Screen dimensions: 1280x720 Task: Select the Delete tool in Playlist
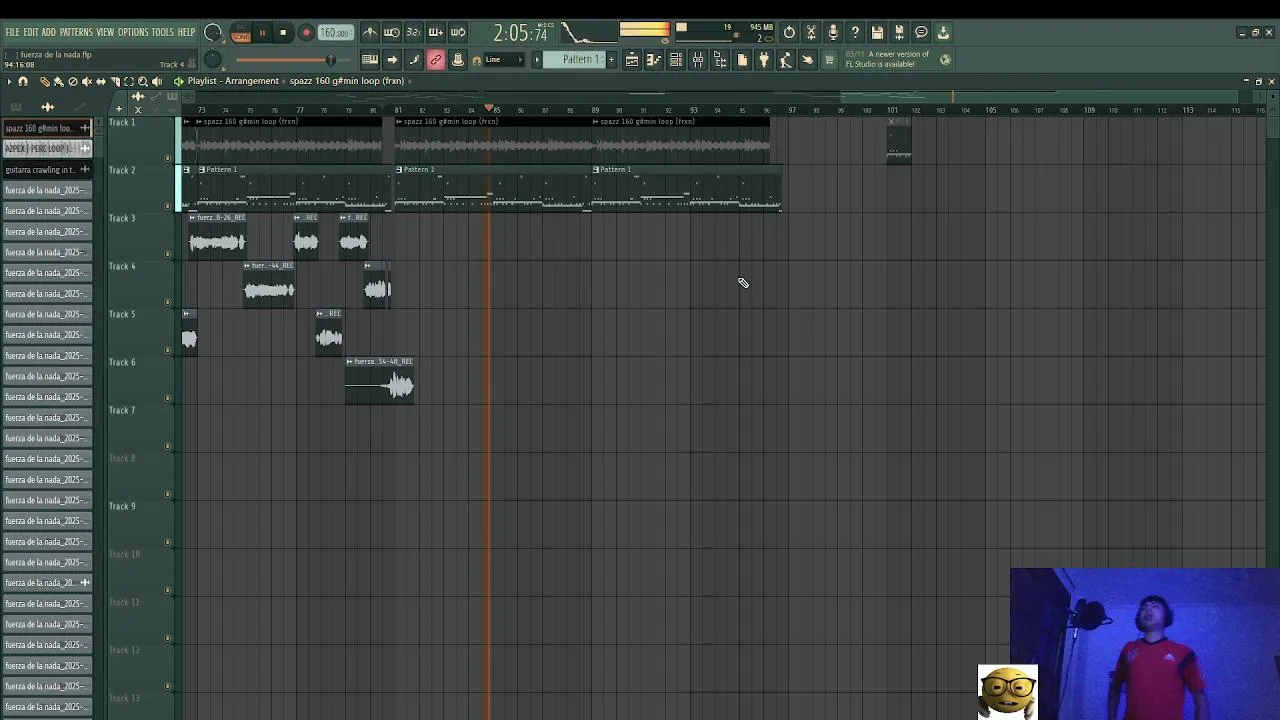pos(72,81)
